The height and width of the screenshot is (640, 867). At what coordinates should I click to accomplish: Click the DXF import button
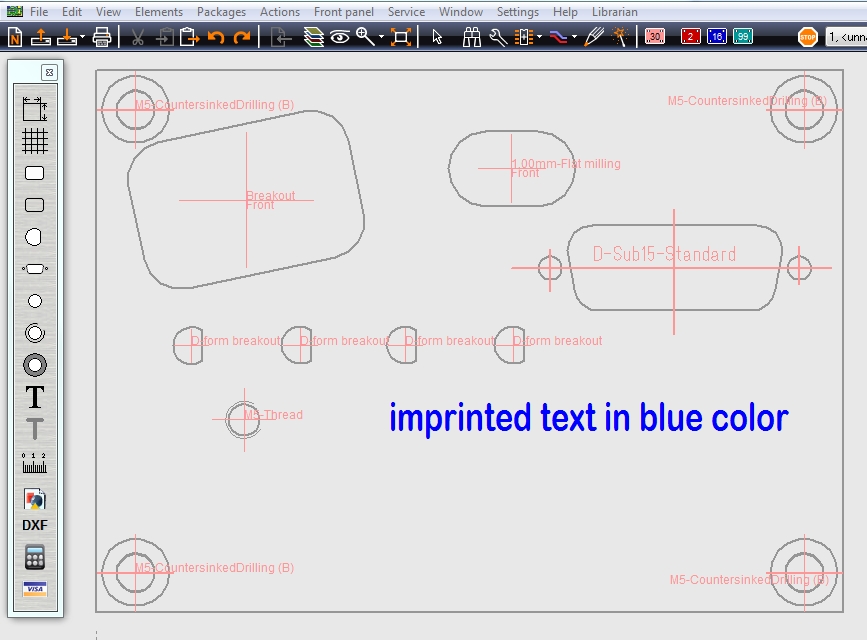35,525
